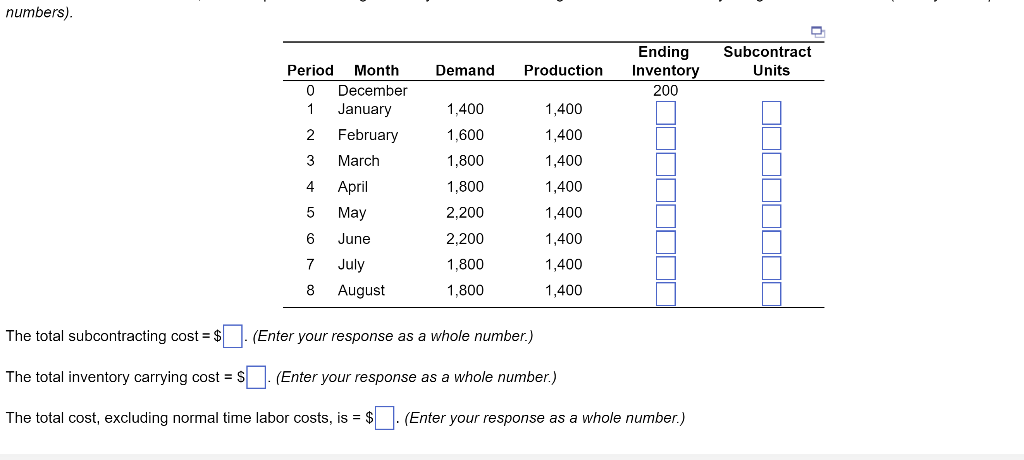
Task: Focus the March Subcontract Units box
Action: (x=770, y=163)
